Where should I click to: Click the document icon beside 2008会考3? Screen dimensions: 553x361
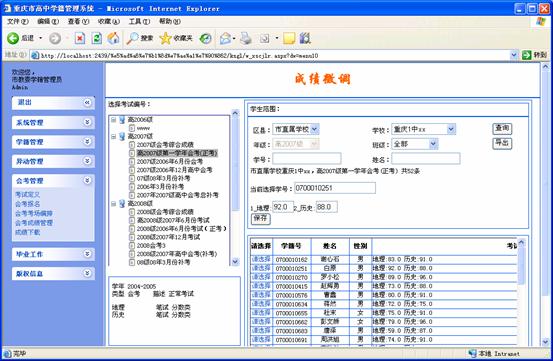pos(132,245)
